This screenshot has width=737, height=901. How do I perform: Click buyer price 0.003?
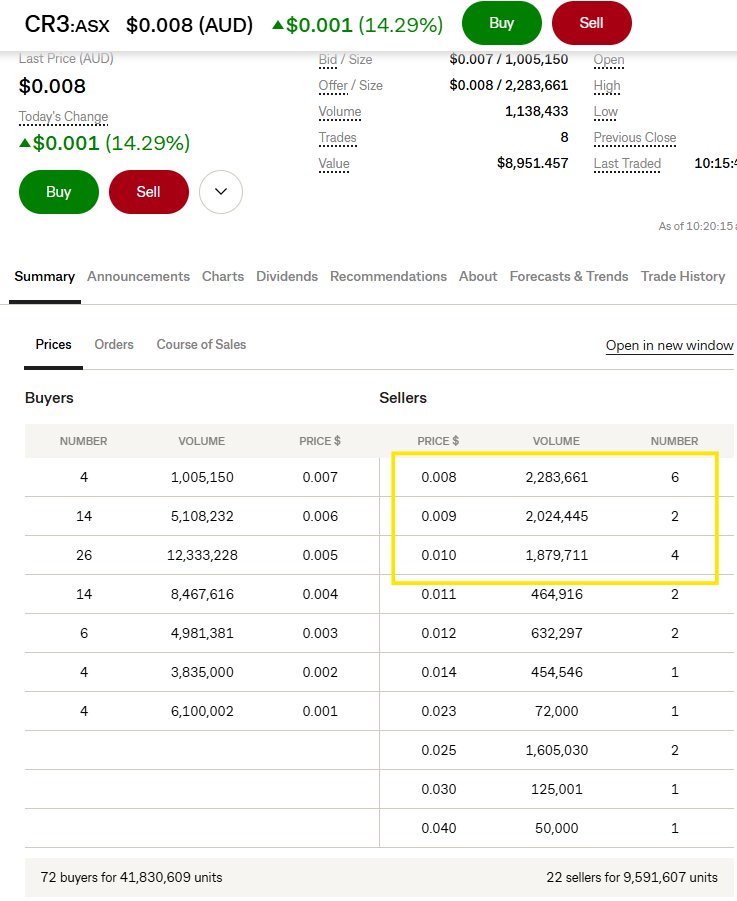pos(320,633)
